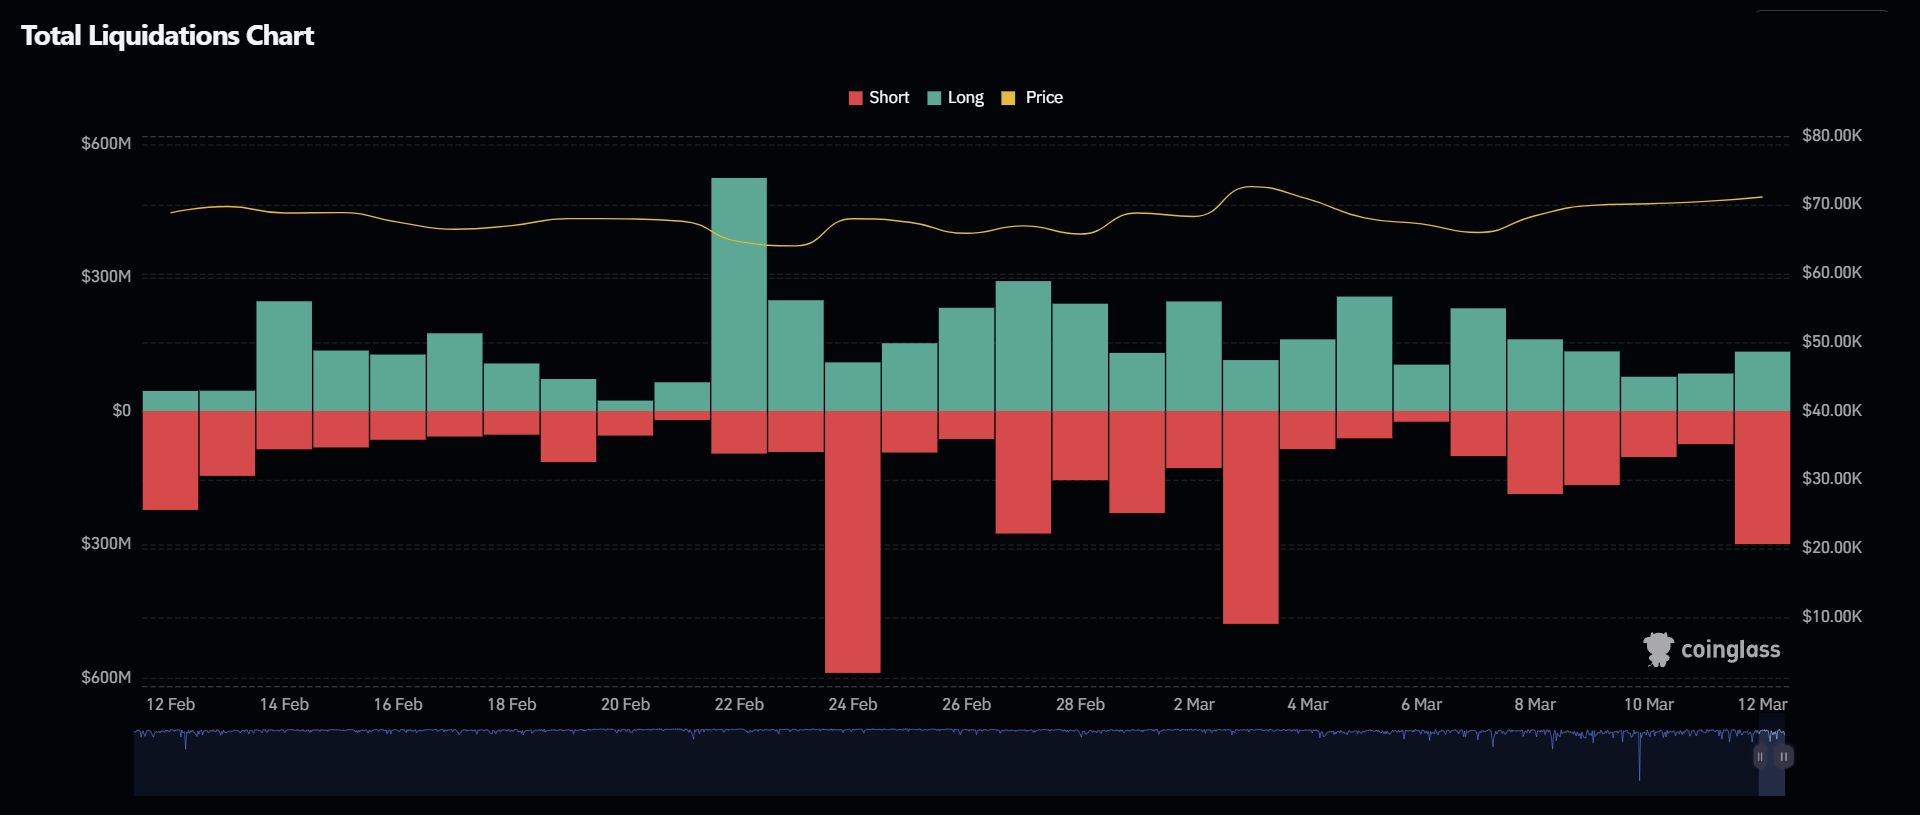Toggle the Long series in legend
The height and width of the screenshot is (815, 1920).
click(955, 97)
